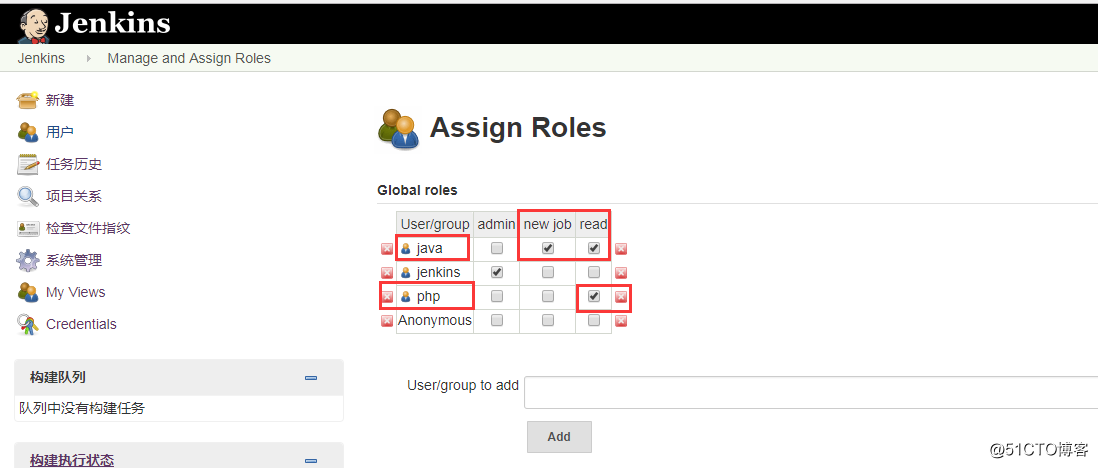
Task: Uncheck admin role for jenkins
Action: coord(496,272)
